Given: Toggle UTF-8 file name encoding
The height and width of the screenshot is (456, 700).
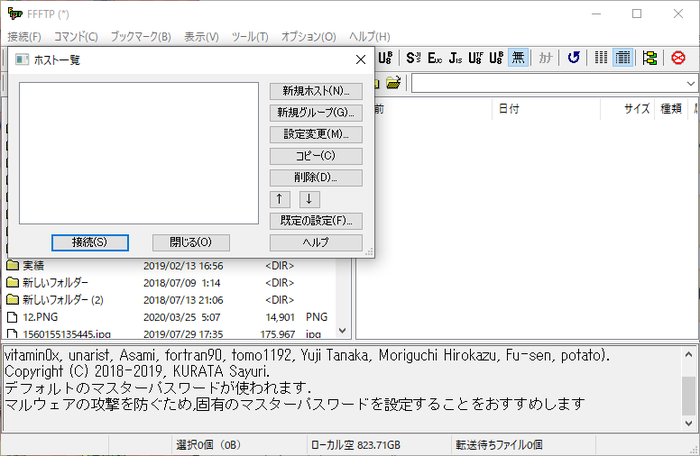Looking at the screenshot, I should 475,58.
